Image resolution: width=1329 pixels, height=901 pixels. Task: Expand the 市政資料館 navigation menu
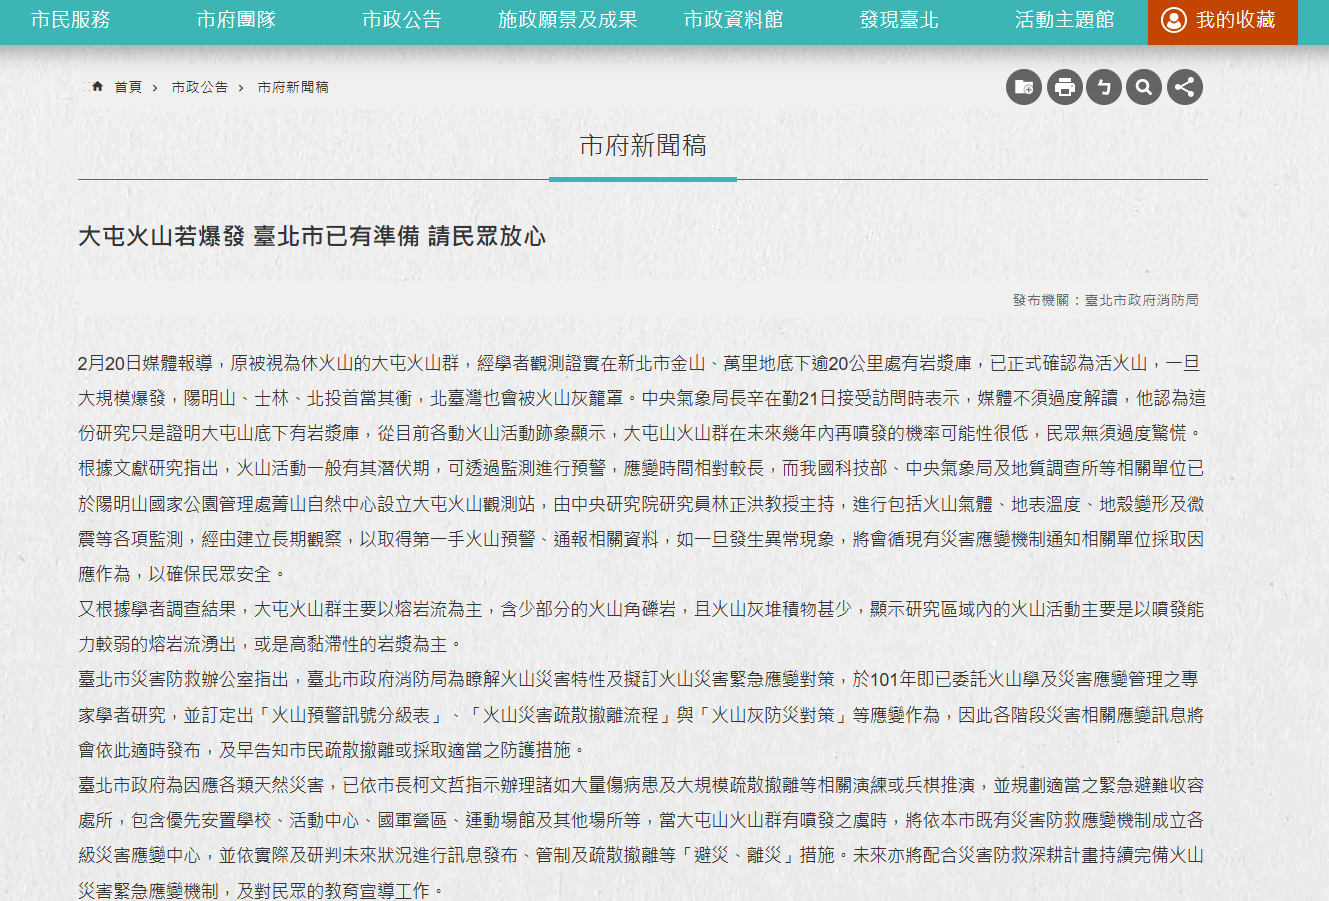[733, 20]
